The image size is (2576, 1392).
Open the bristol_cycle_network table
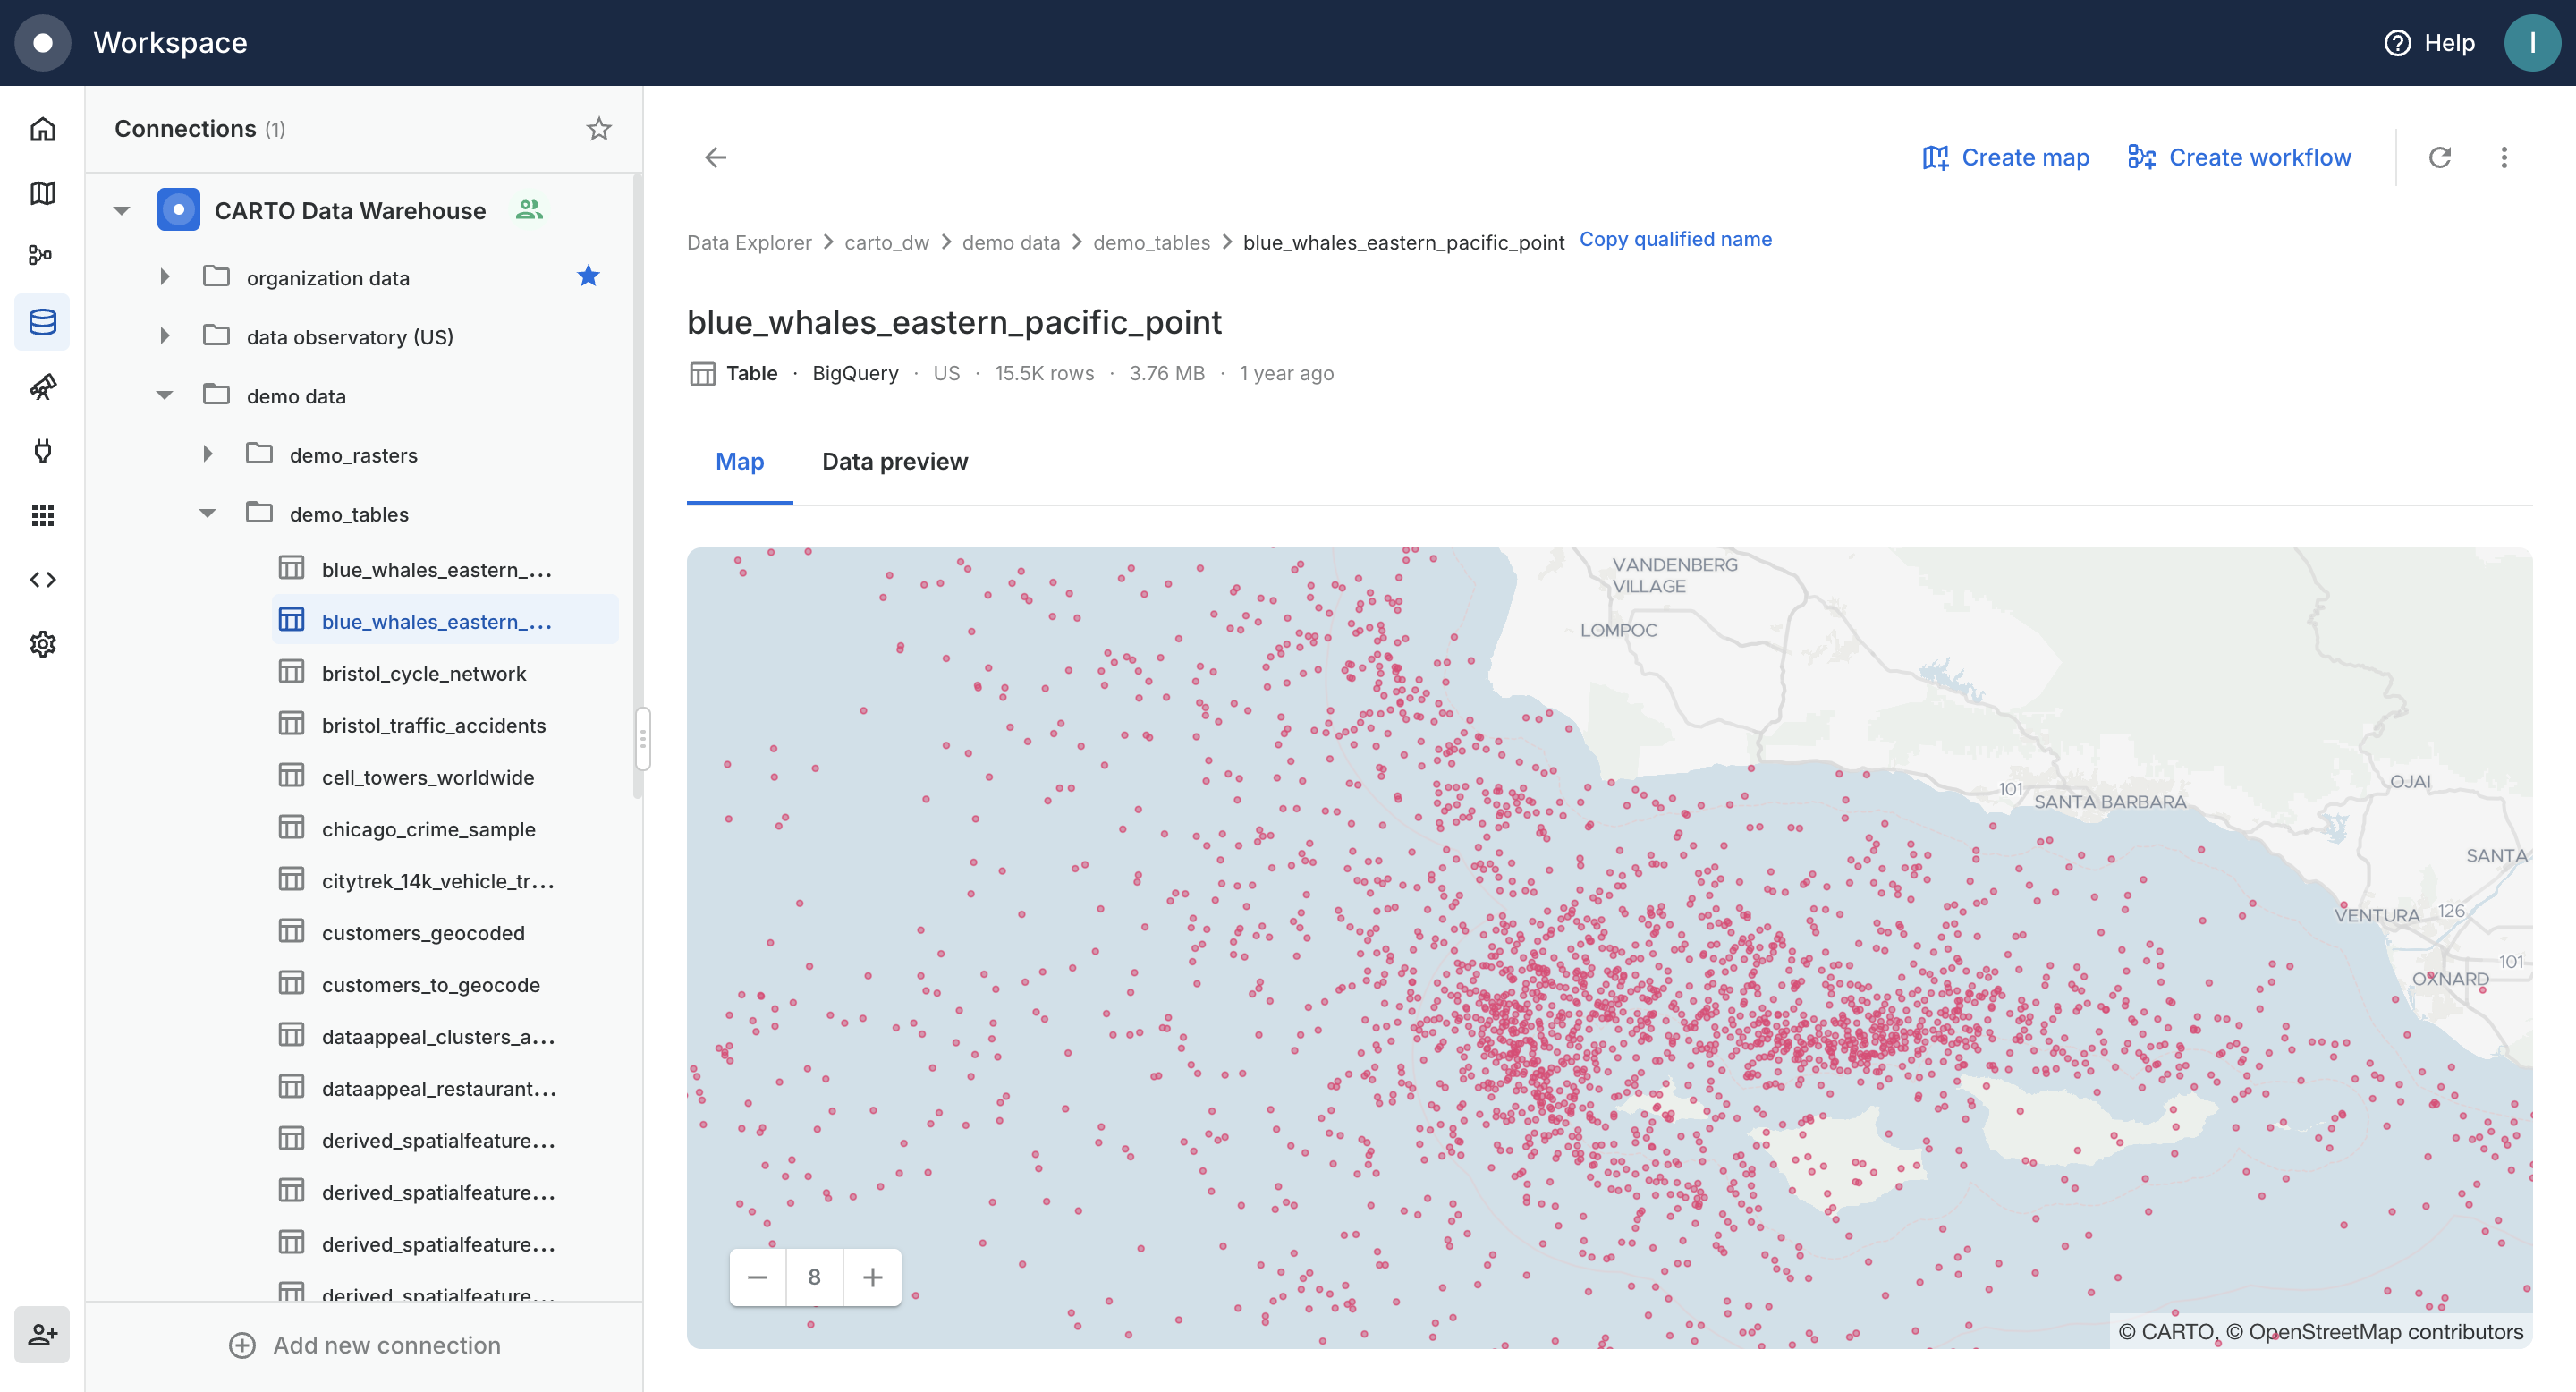click(423, 674)
